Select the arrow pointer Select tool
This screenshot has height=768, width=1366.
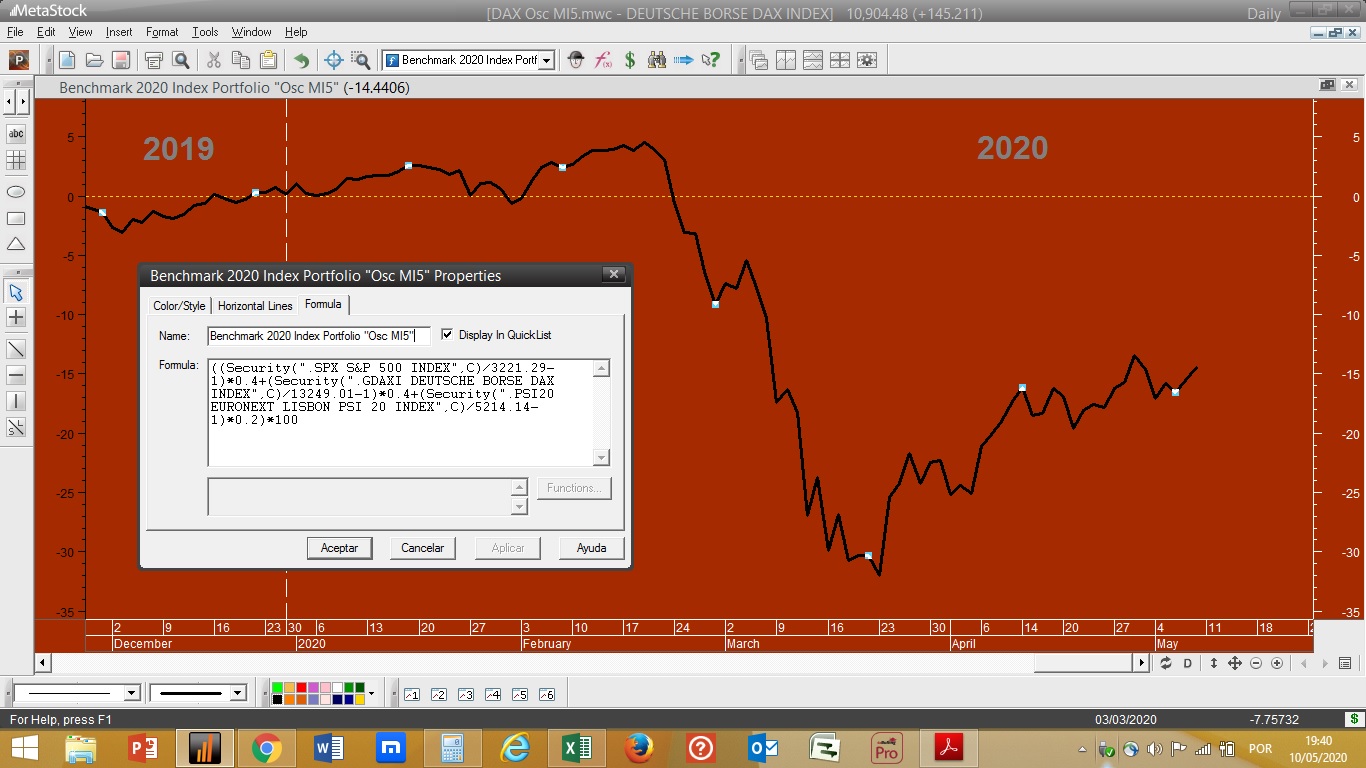[x=16, y=292]
